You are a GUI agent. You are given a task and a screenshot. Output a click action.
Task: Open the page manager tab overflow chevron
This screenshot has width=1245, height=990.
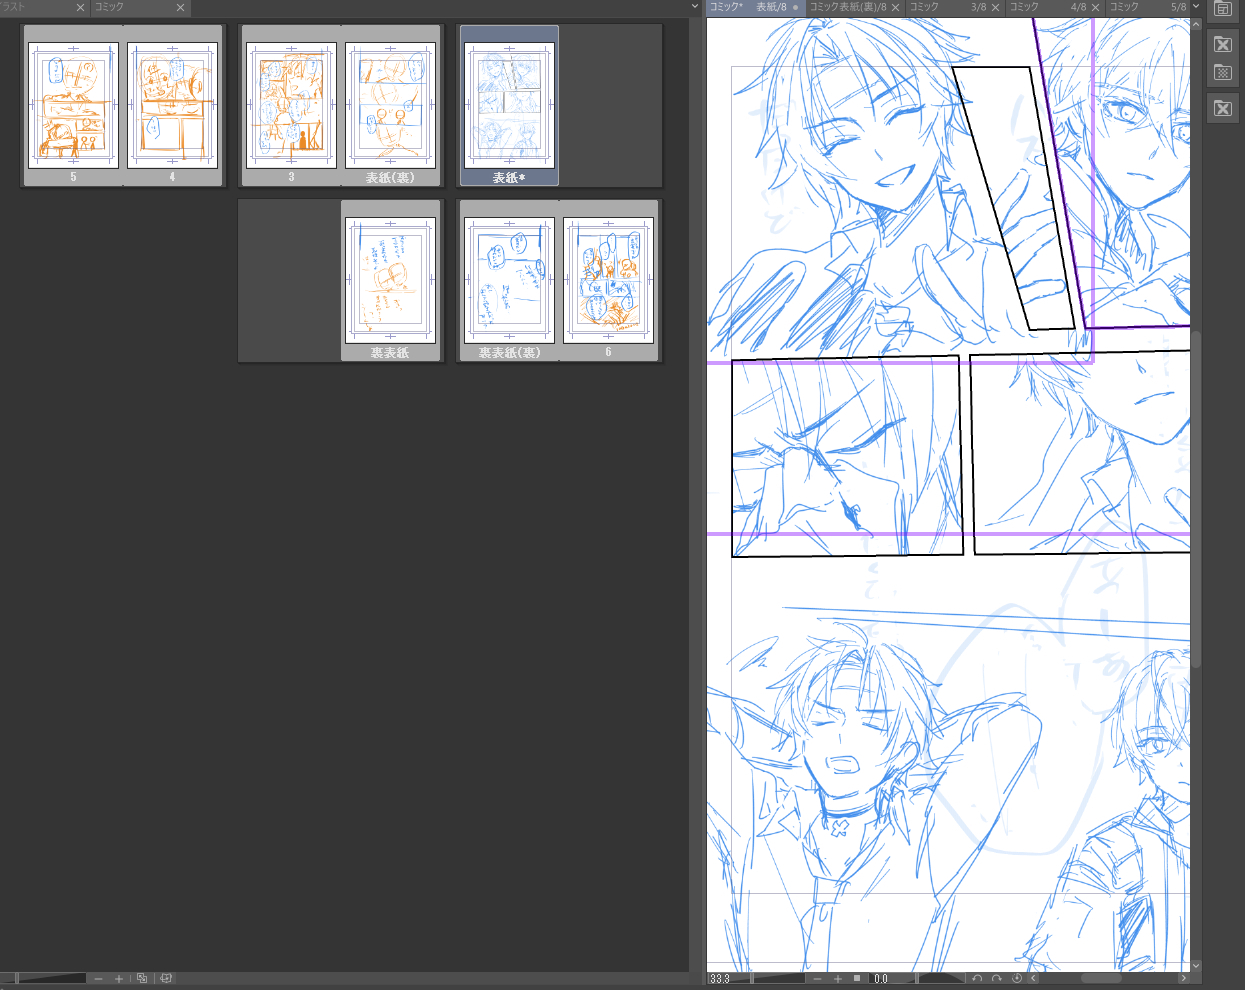click(x=695, y=7)
